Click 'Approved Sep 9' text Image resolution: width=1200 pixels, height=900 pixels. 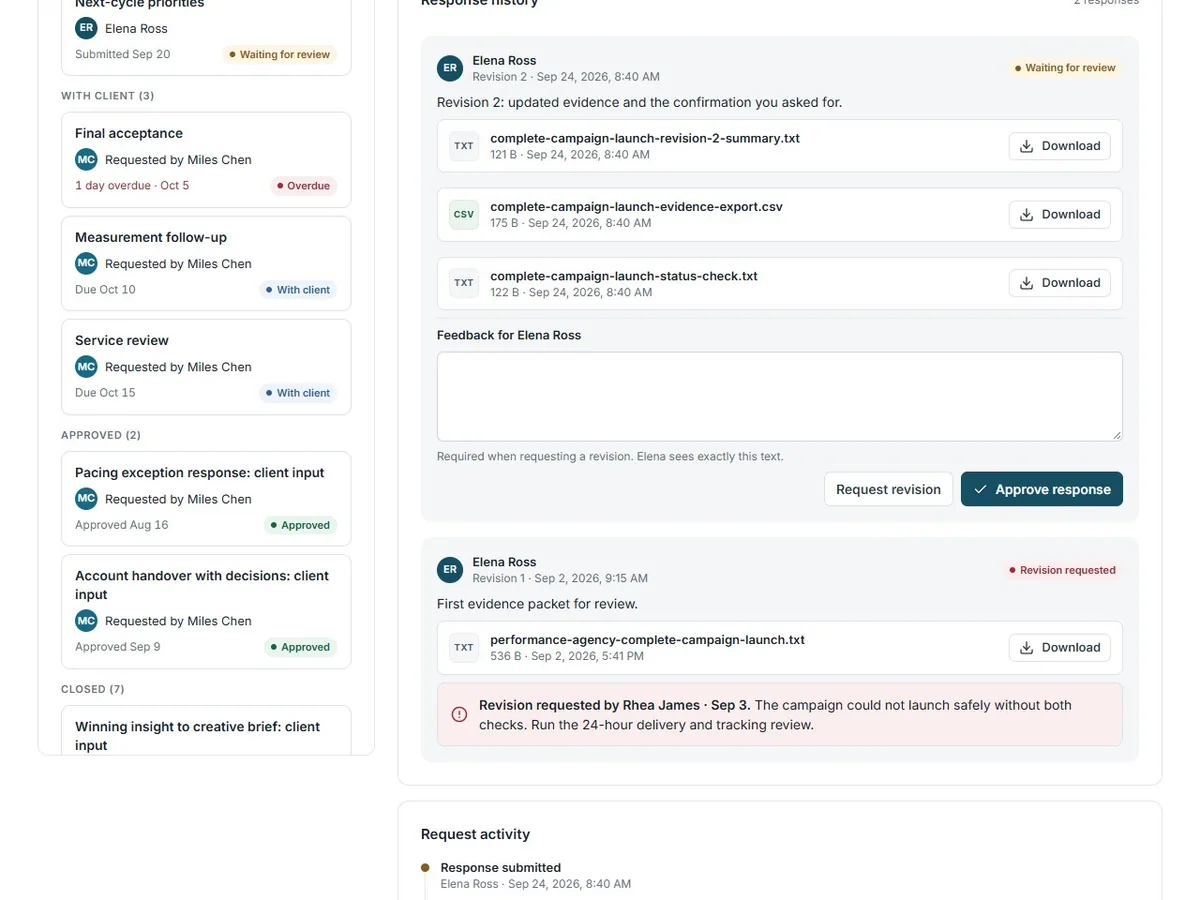pos(118,646)
